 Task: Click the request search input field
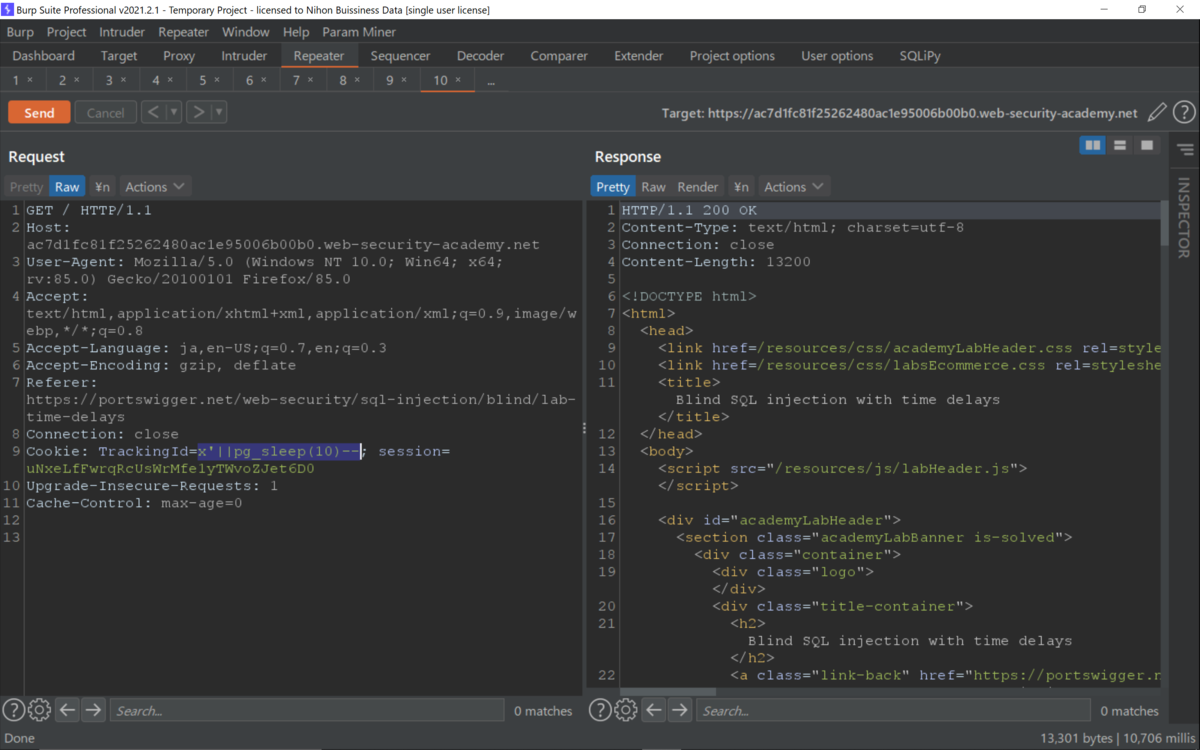(306, 710)
